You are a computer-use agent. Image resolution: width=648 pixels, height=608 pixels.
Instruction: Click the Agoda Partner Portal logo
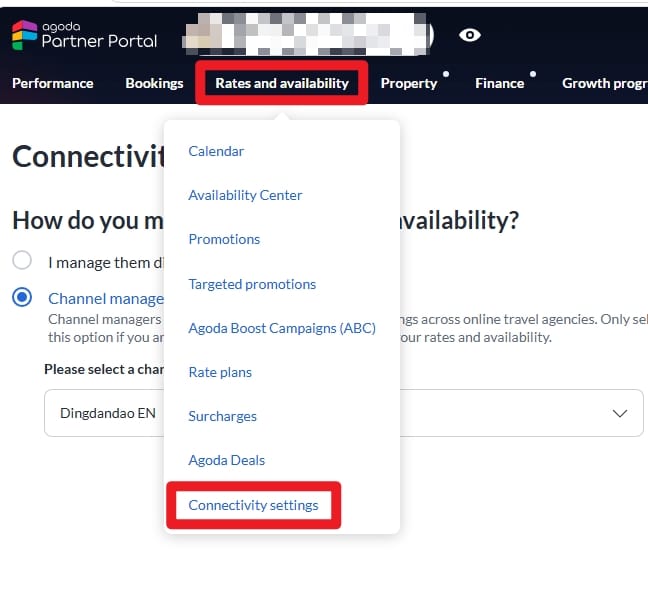click(85, 36)
